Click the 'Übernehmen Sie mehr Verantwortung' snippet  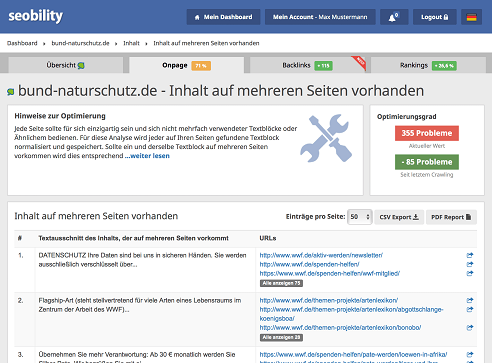coord(137,357)
